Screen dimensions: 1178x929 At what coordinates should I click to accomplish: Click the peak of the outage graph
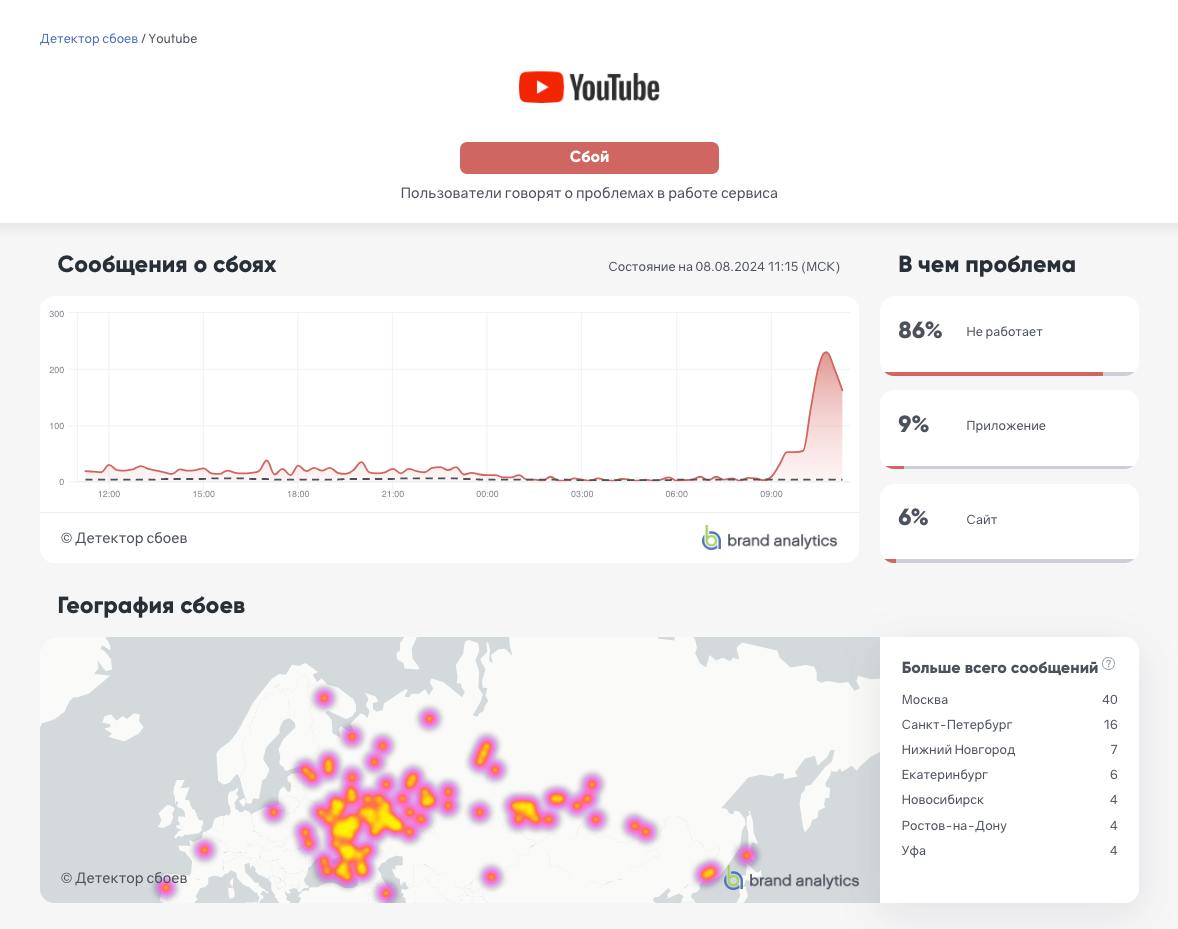click(826, 353)
